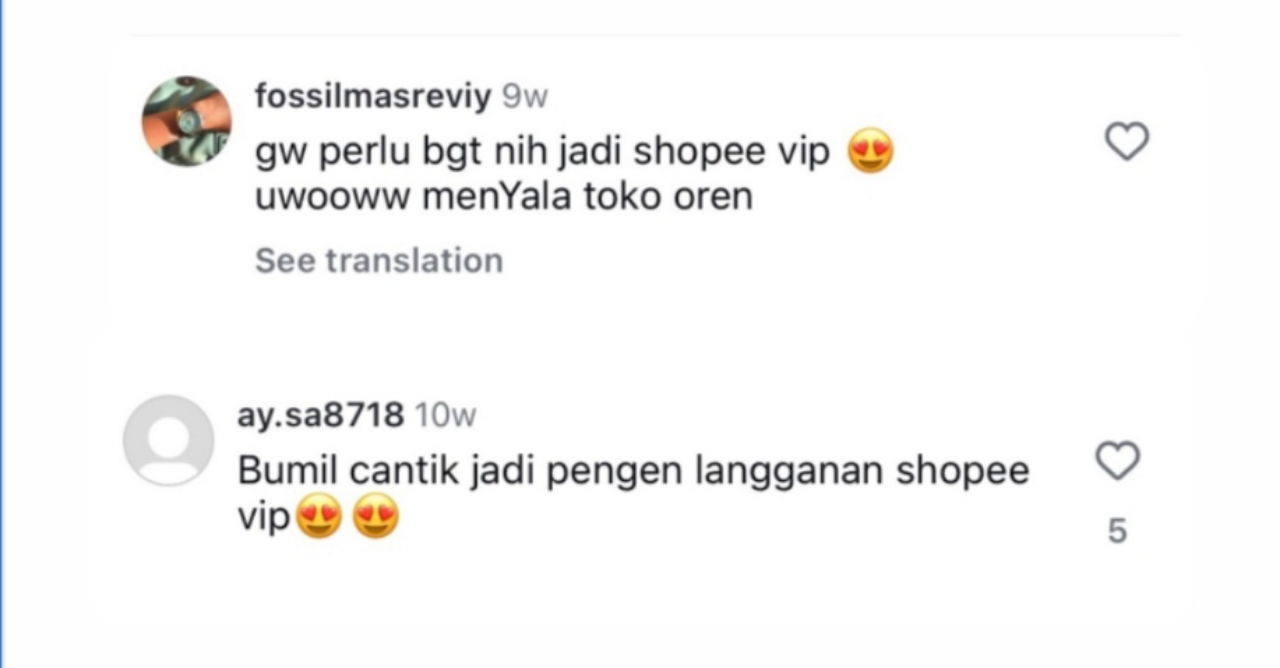This screenshot has width=1280, height=668.
Task: Like ay.sa8718's comment with the heart icon
Action: 1117,461
